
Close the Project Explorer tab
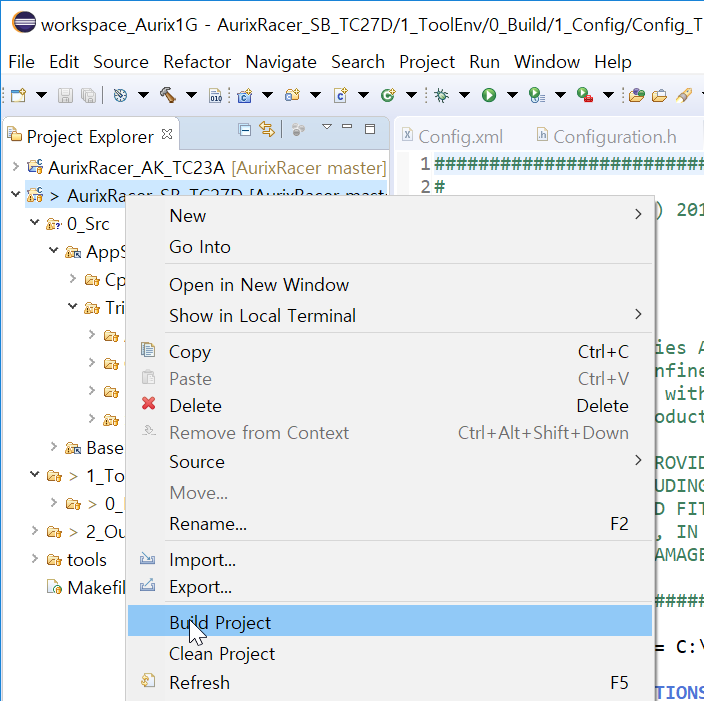coord(167,134)
